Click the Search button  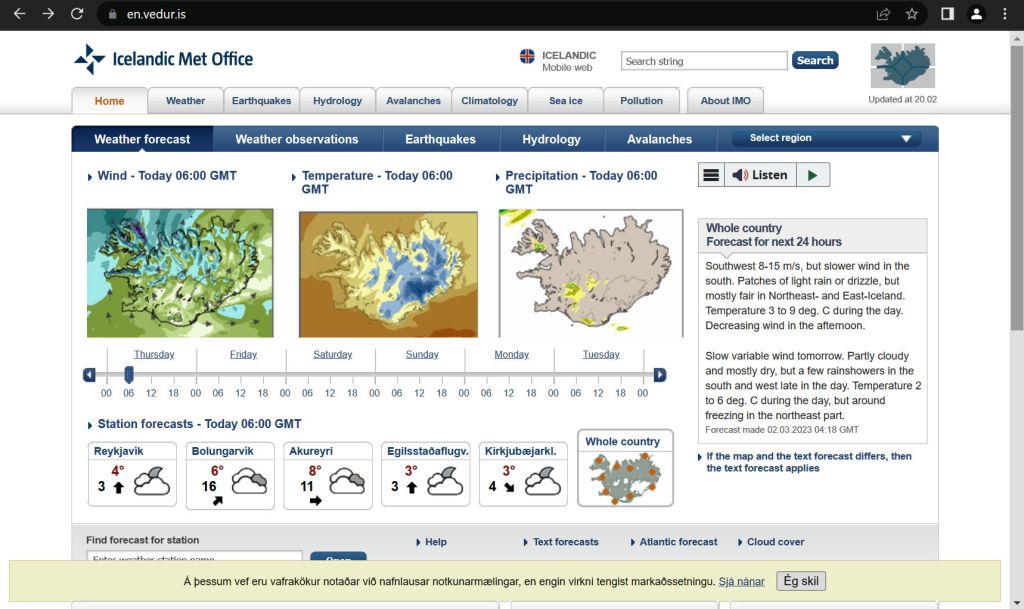tap(814, 61)
